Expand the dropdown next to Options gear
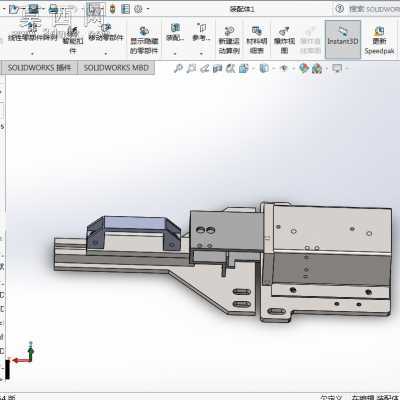Viewport: 400px width, 400px height. pyautogui.click(x=148, y=9)
